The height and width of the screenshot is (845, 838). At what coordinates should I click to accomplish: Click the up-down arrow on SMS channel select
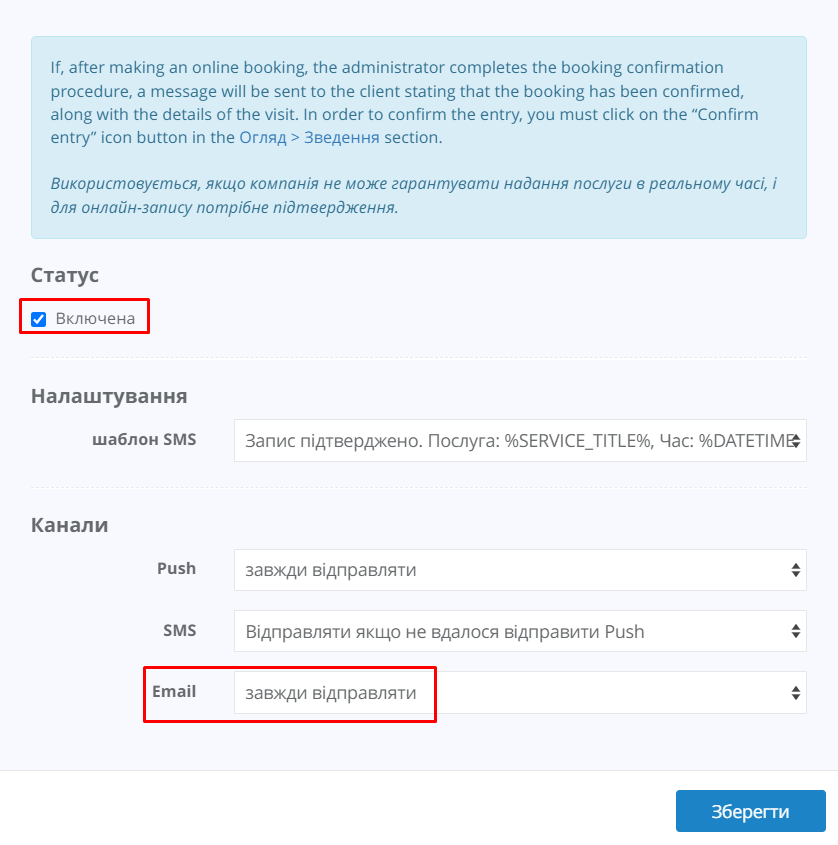pyautogui.click(x=796, y=632)
